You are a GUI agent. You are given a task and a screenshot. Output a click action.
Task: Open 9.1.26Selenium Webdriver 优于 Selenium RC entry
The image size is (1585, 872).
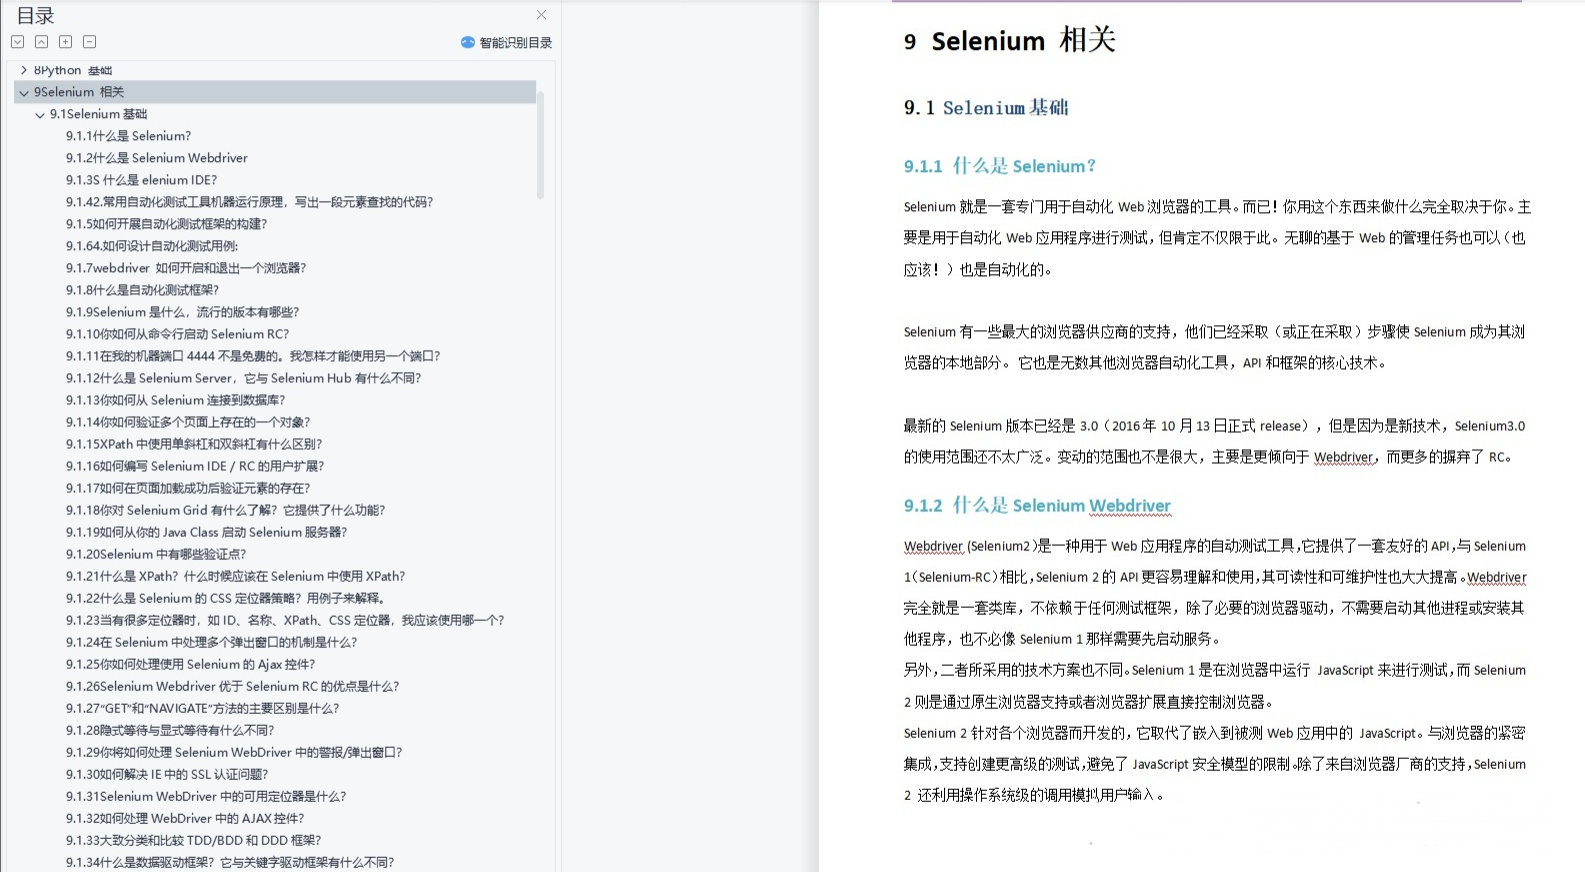(x=233, y=686)
